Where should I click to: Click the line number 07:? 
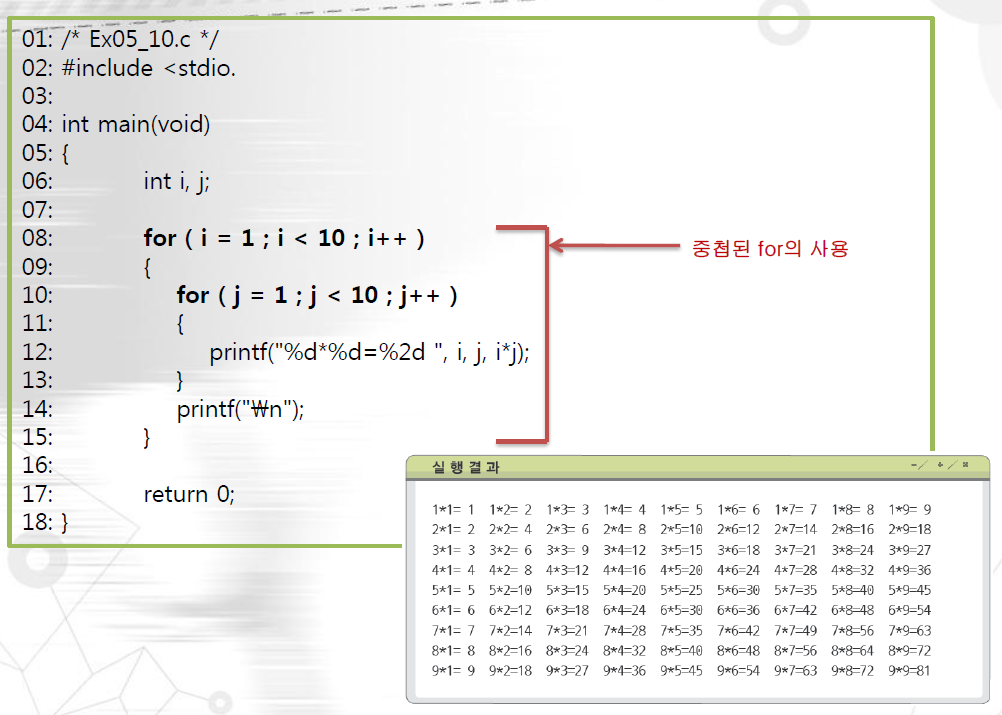38,210
